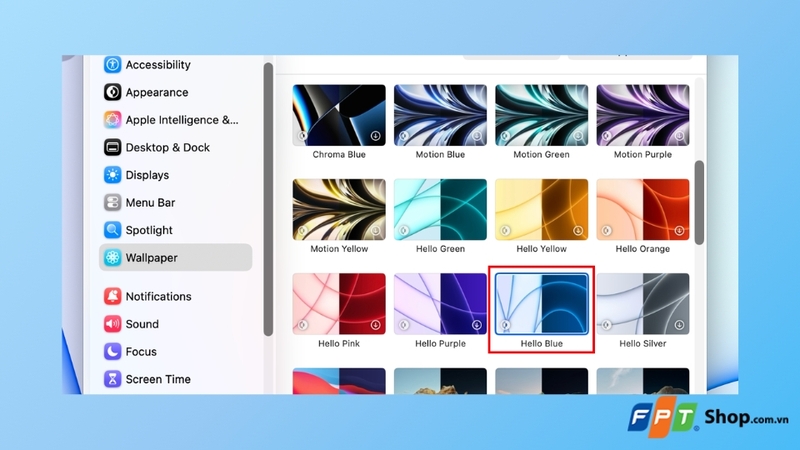Set the Hello Purple wallpaper thumbnail
Image resolution: width=800 pixels, height=450 pixels.
tap(440, 304)
